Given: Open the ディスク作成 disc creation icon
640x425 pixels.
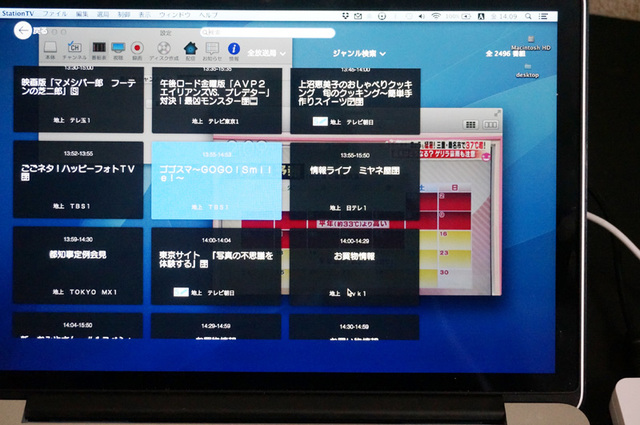Looking at the screenshot, I should click(x=163, y=49).
